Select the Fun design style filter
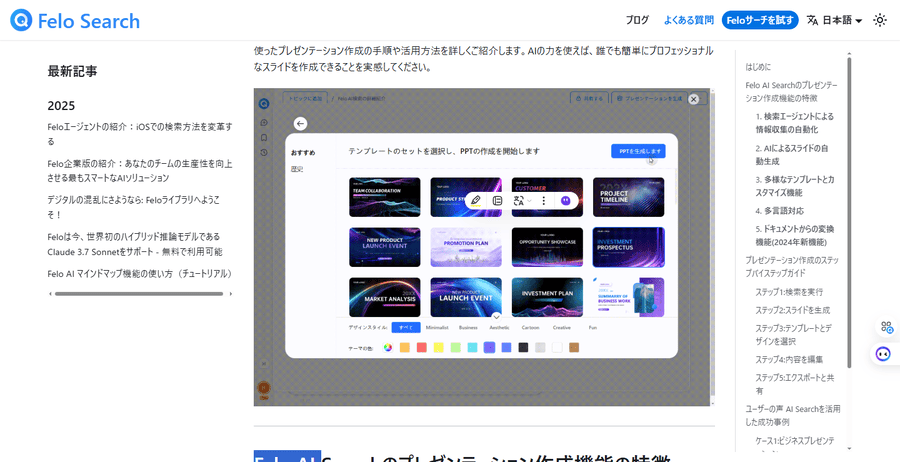Screen dimensions: 900x462 coord(592,328)
